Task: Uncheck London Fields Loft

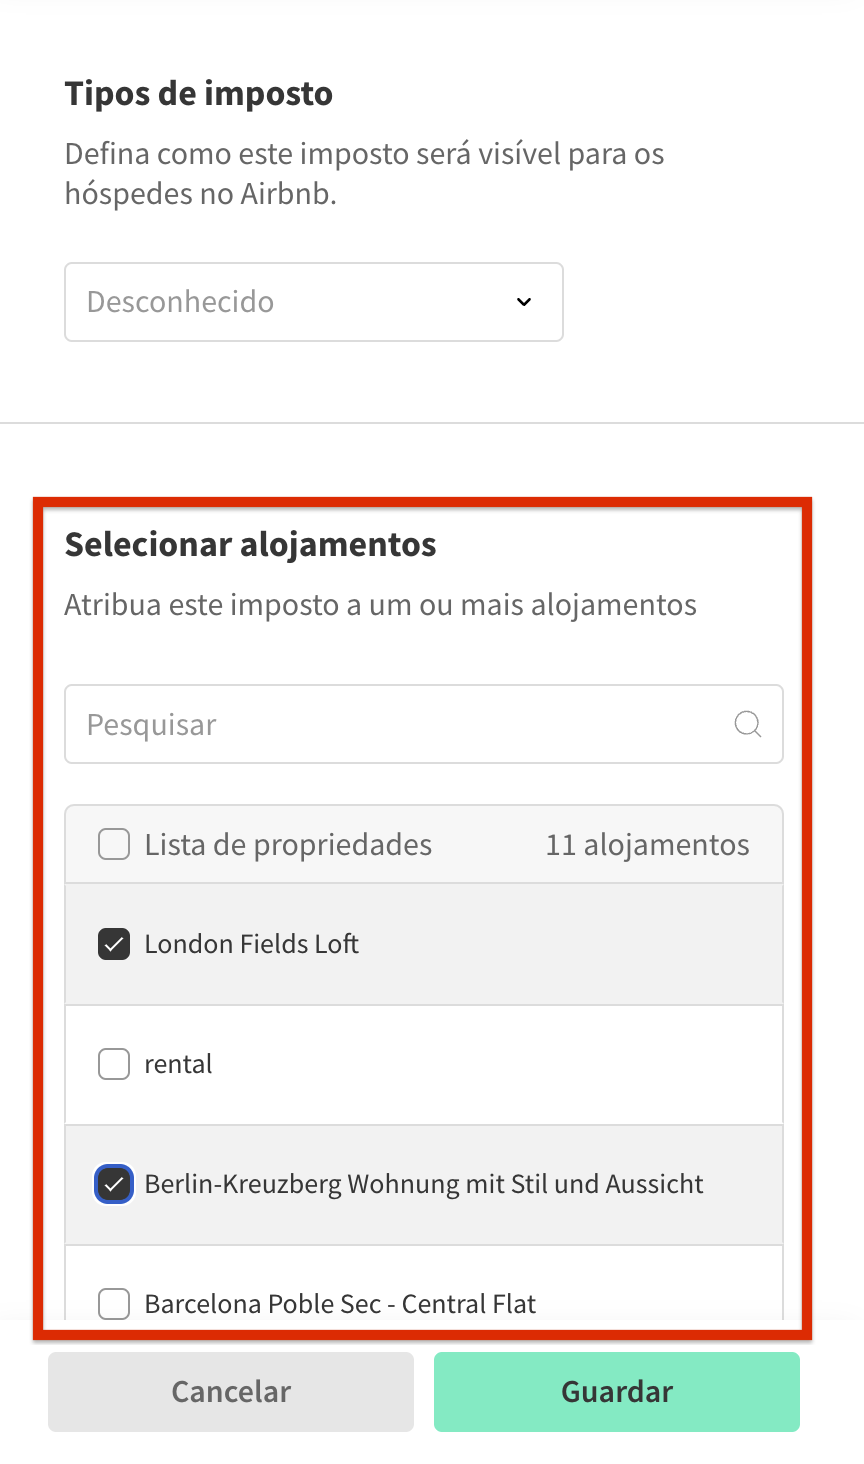Action: (x=113, y=943)
